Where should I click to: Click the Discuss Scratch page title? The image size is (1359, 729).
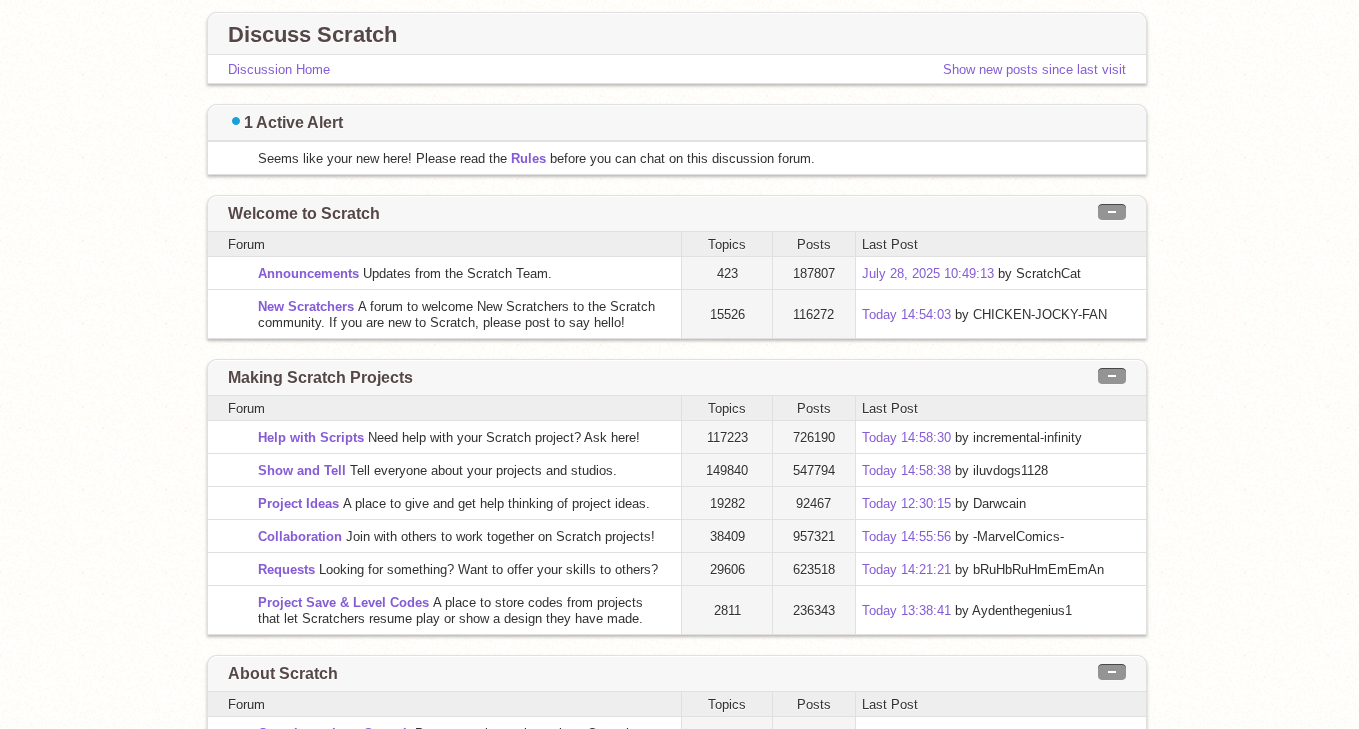point(312,34)
